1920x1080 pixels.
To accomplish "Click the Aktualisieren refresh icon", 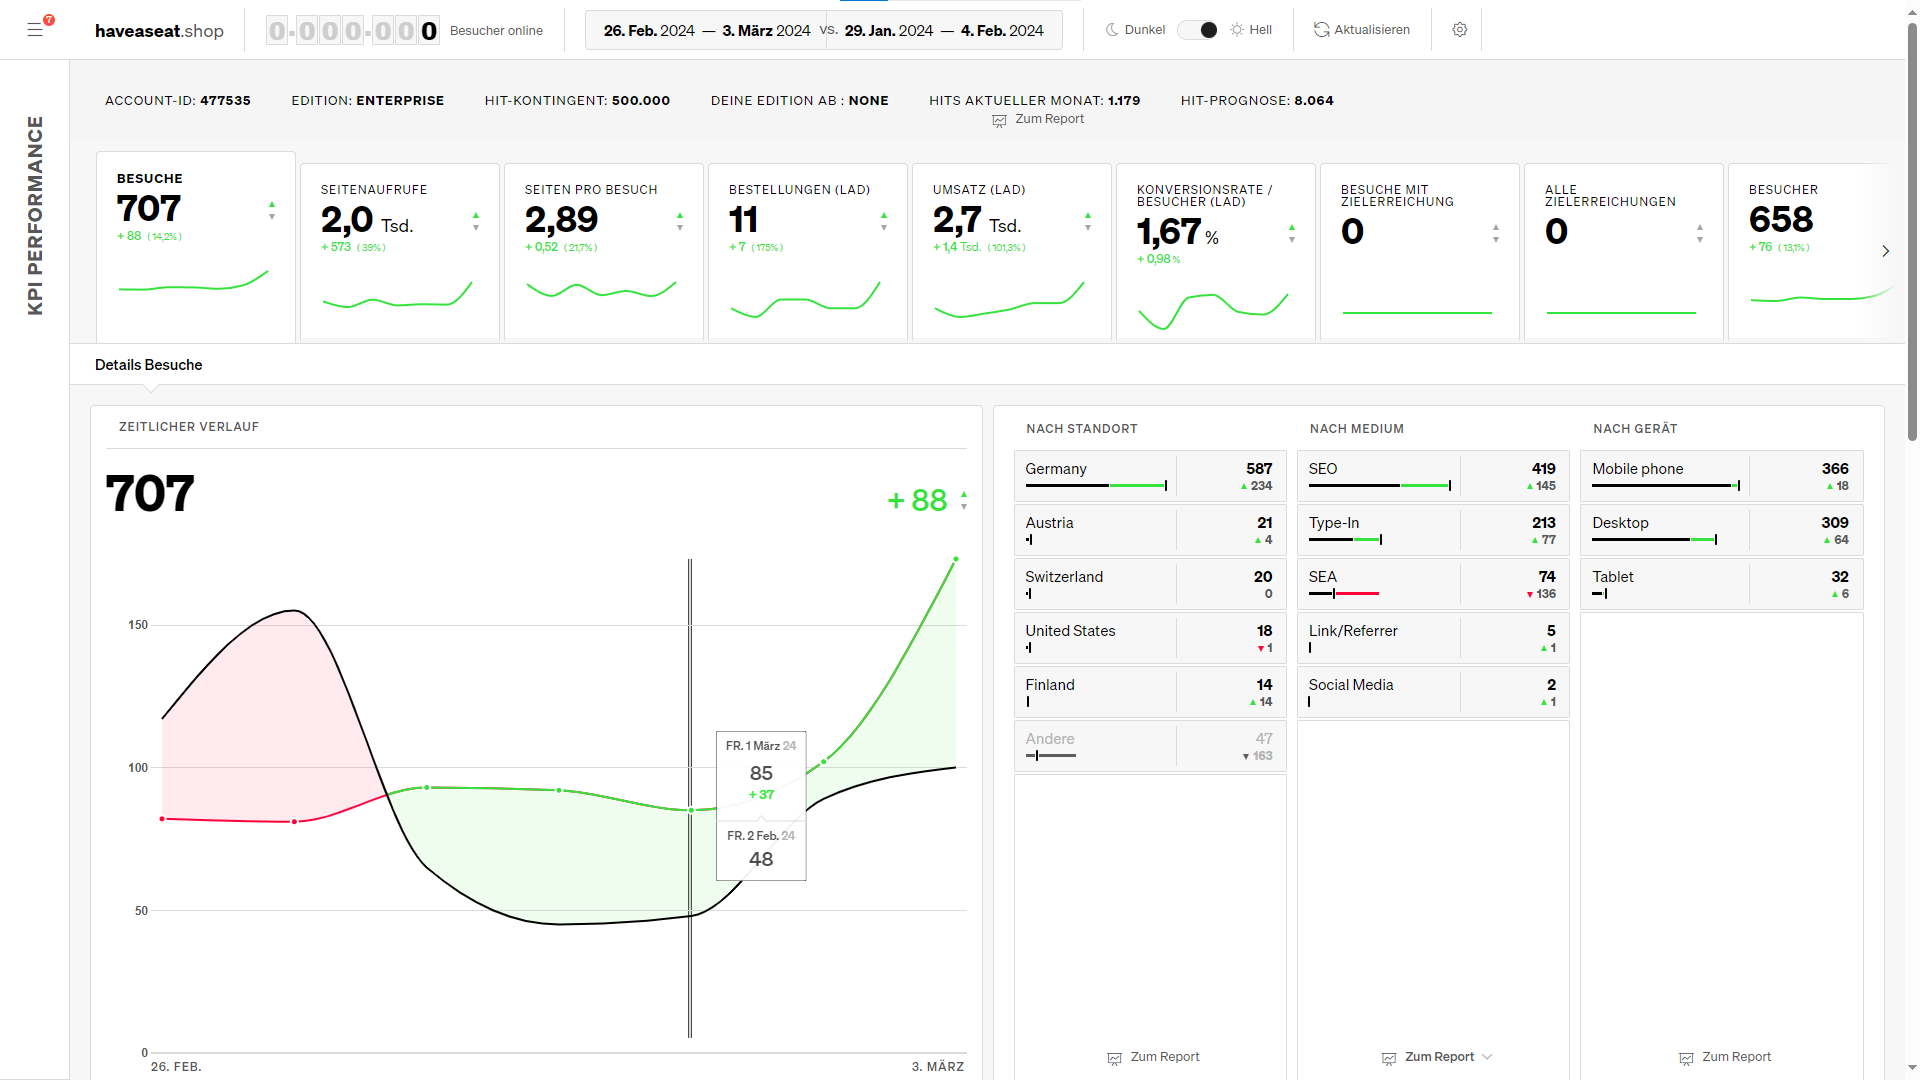I will pos(1321,30).
